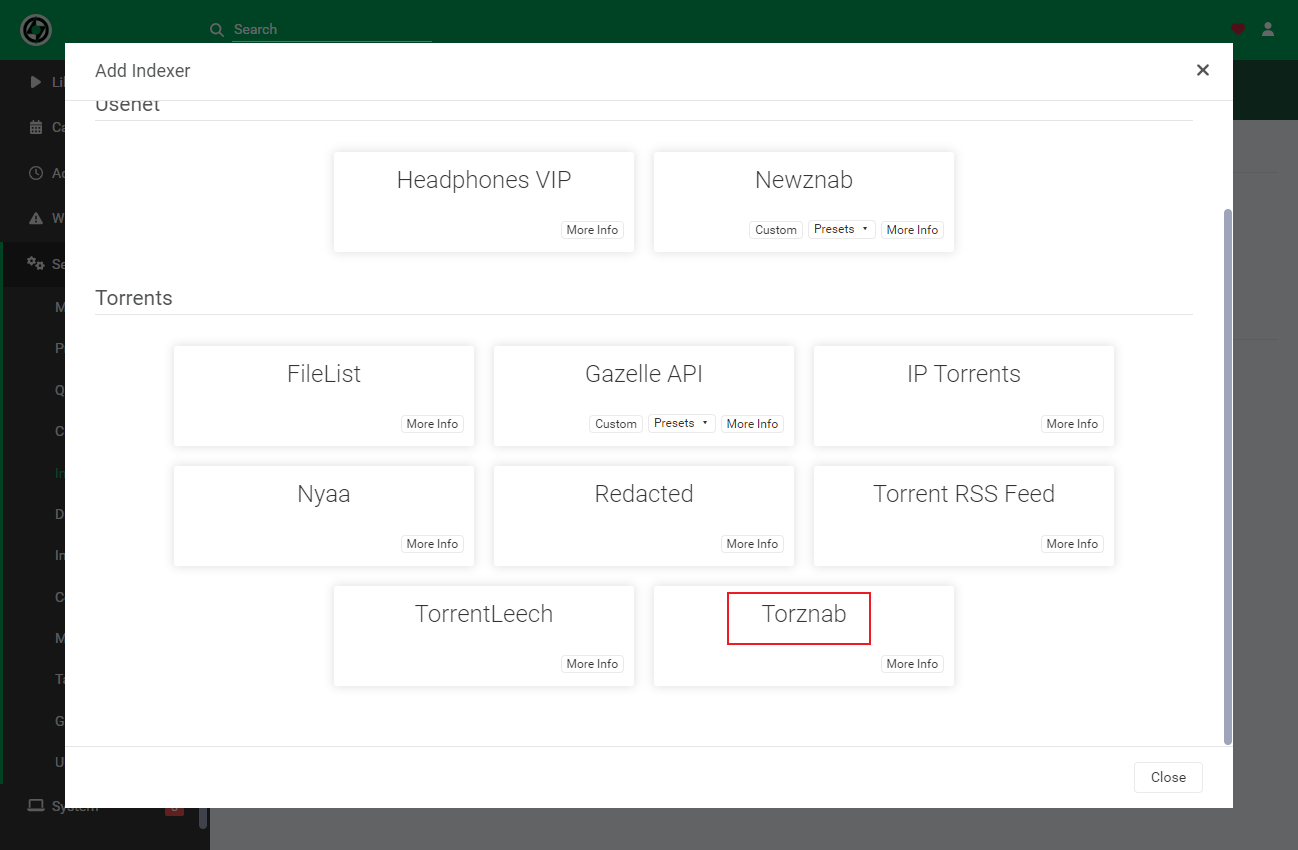Select the Torznab indexer card
Screen dimensions: 1298x850
(x=804, y=636)
